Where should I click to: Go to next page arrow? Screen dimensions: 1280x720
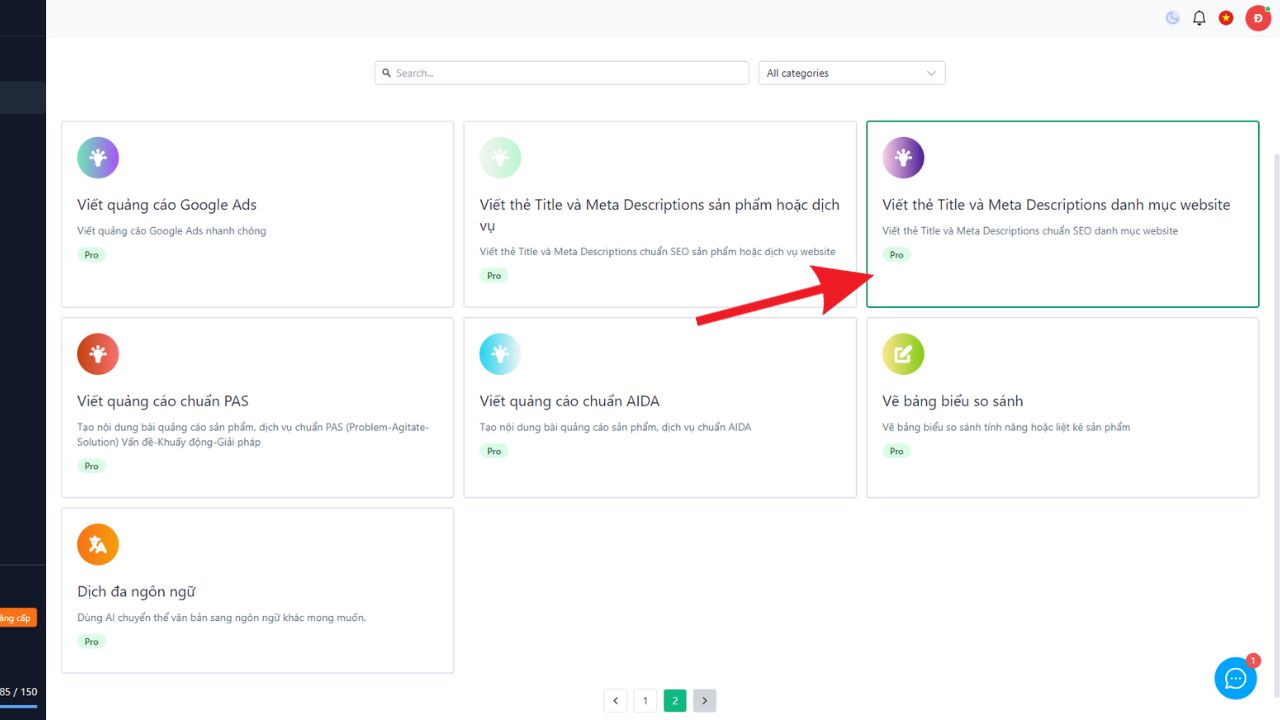[705, 701]
